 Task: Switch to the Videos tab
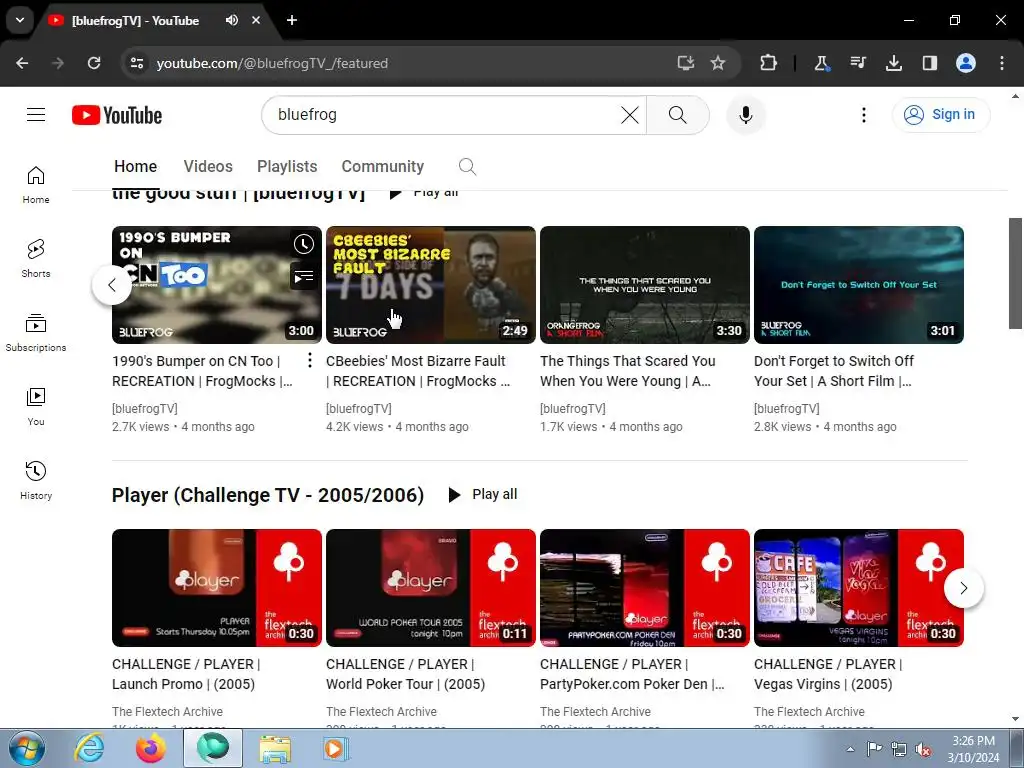[208, 167]
